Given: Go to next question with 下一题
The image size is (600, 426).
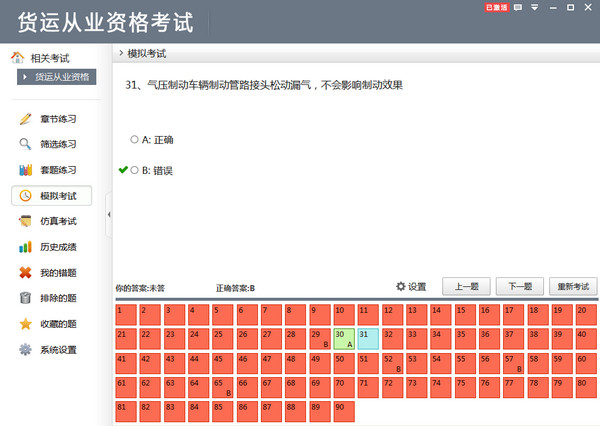Looking at the screenshot, I should point(519,286).
